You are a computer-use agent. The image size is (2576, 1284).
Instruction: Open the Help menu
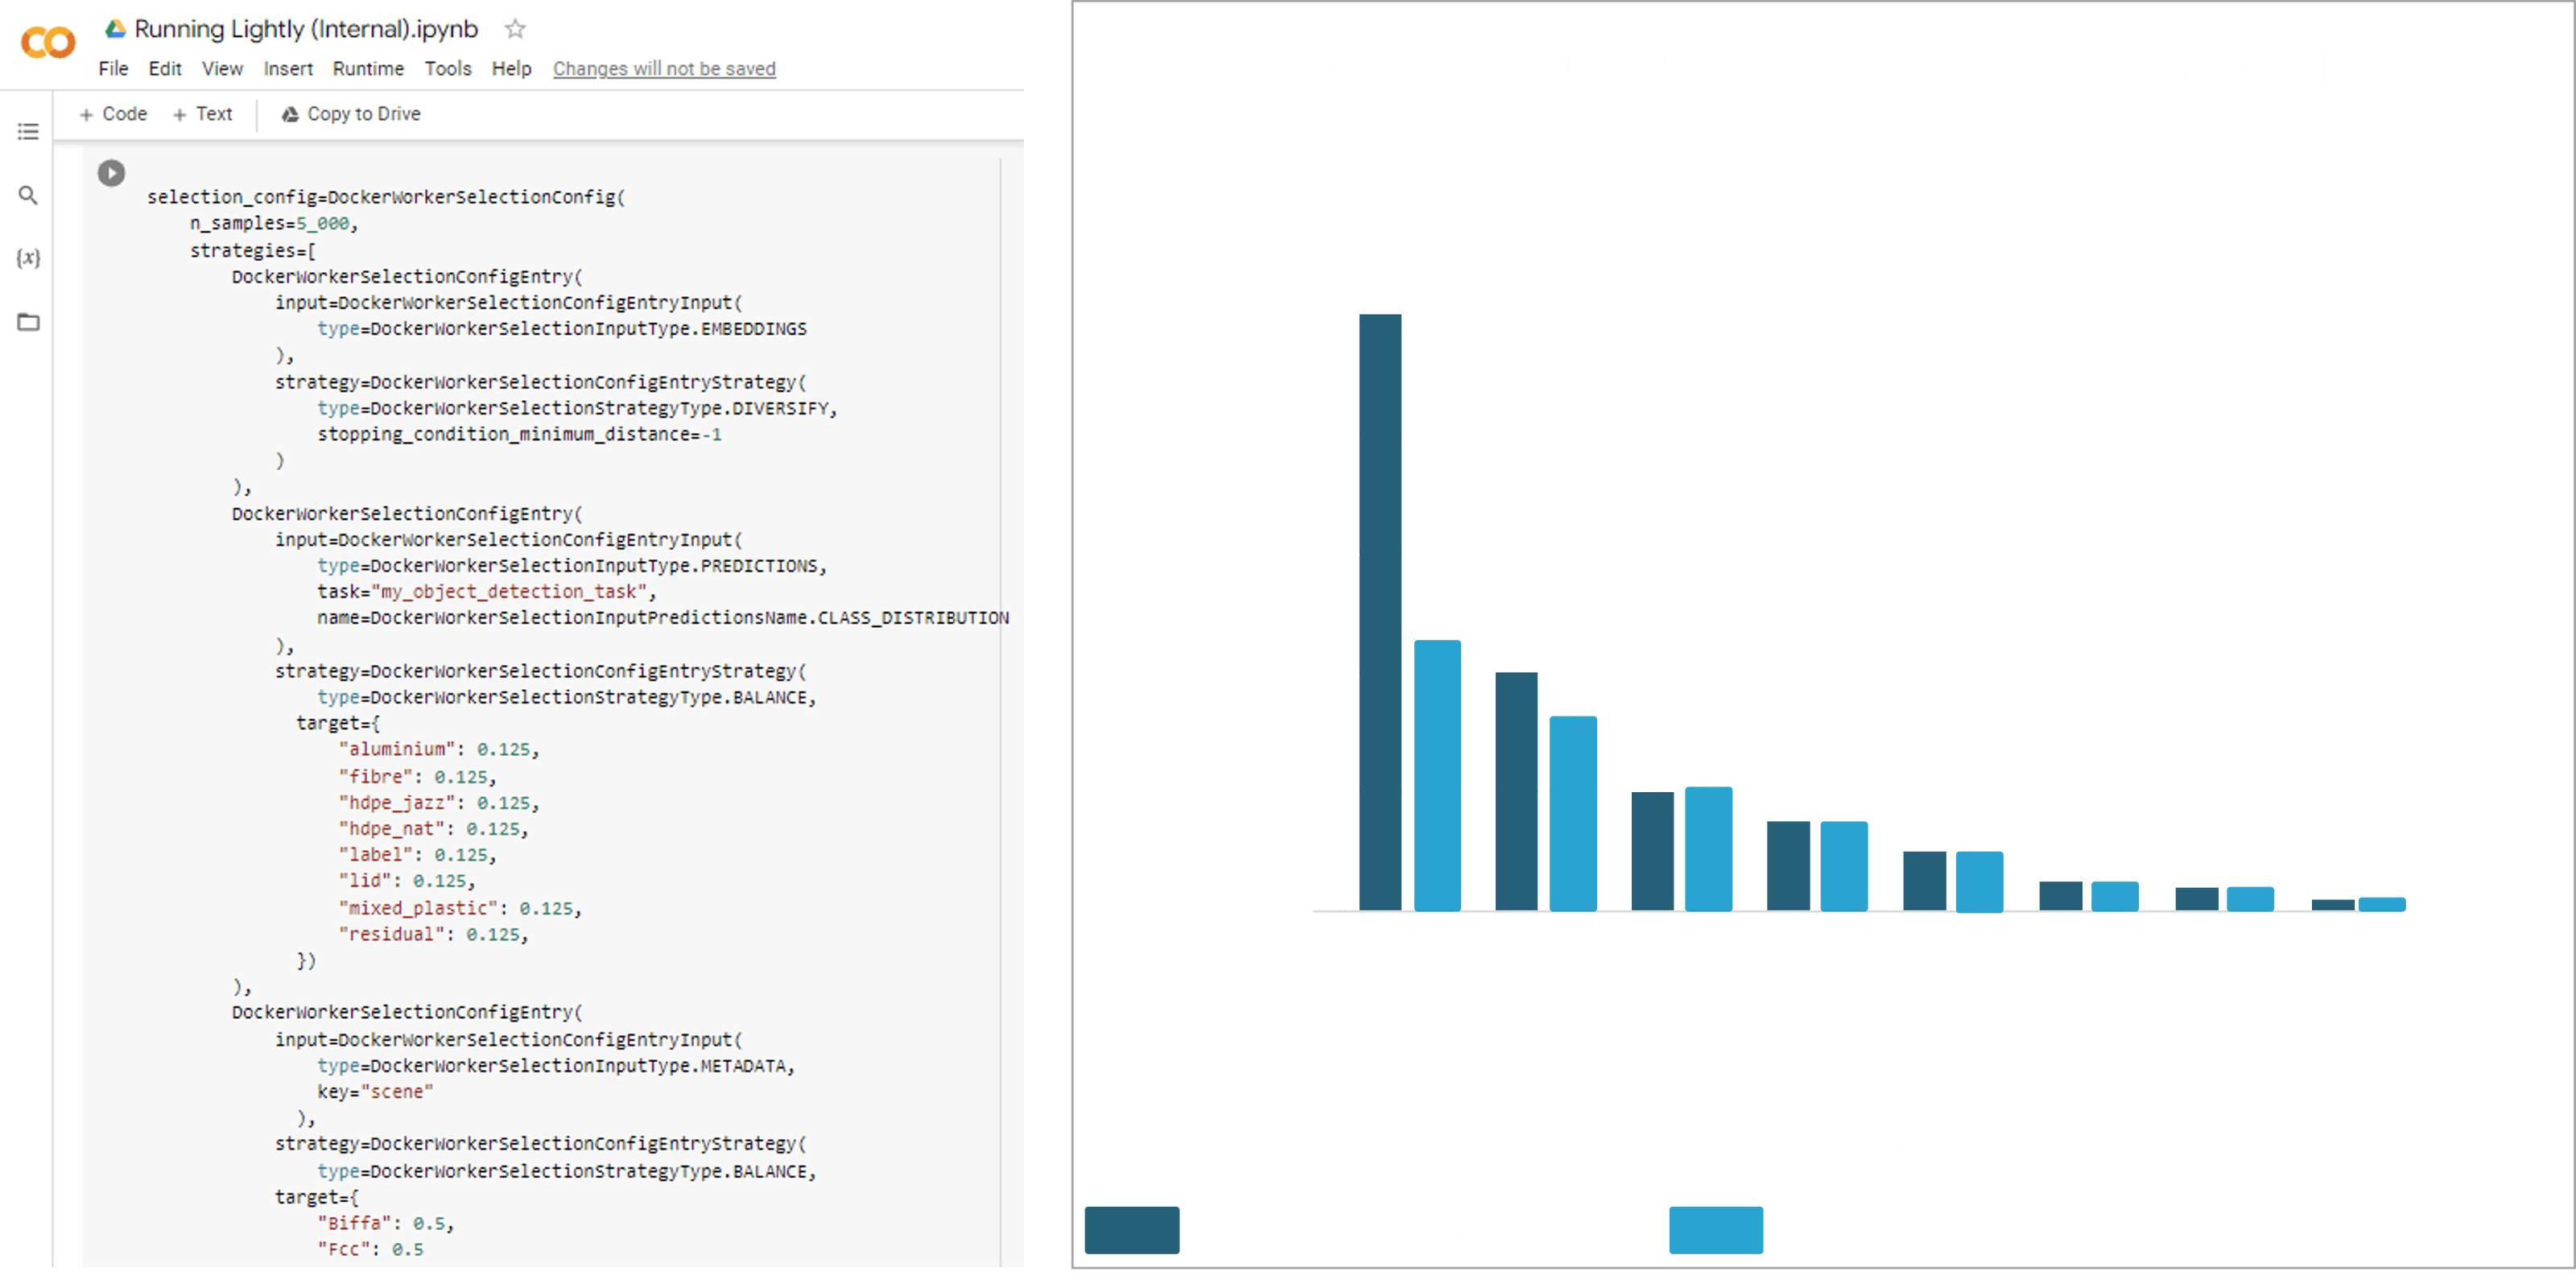(x=511, y=68)
